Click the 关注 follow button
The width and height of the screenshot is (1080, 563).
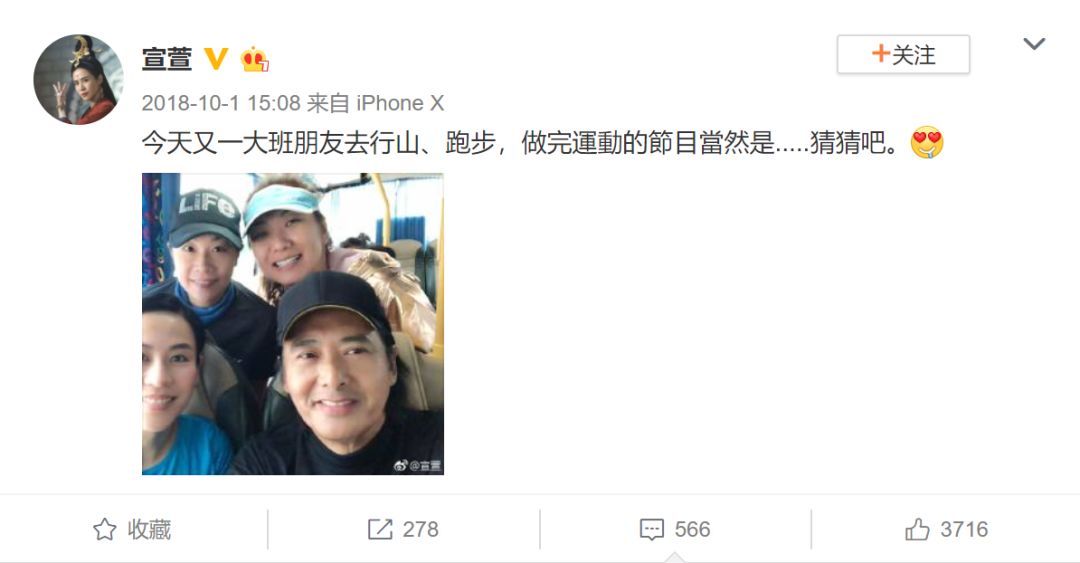(x=903, y=54)
